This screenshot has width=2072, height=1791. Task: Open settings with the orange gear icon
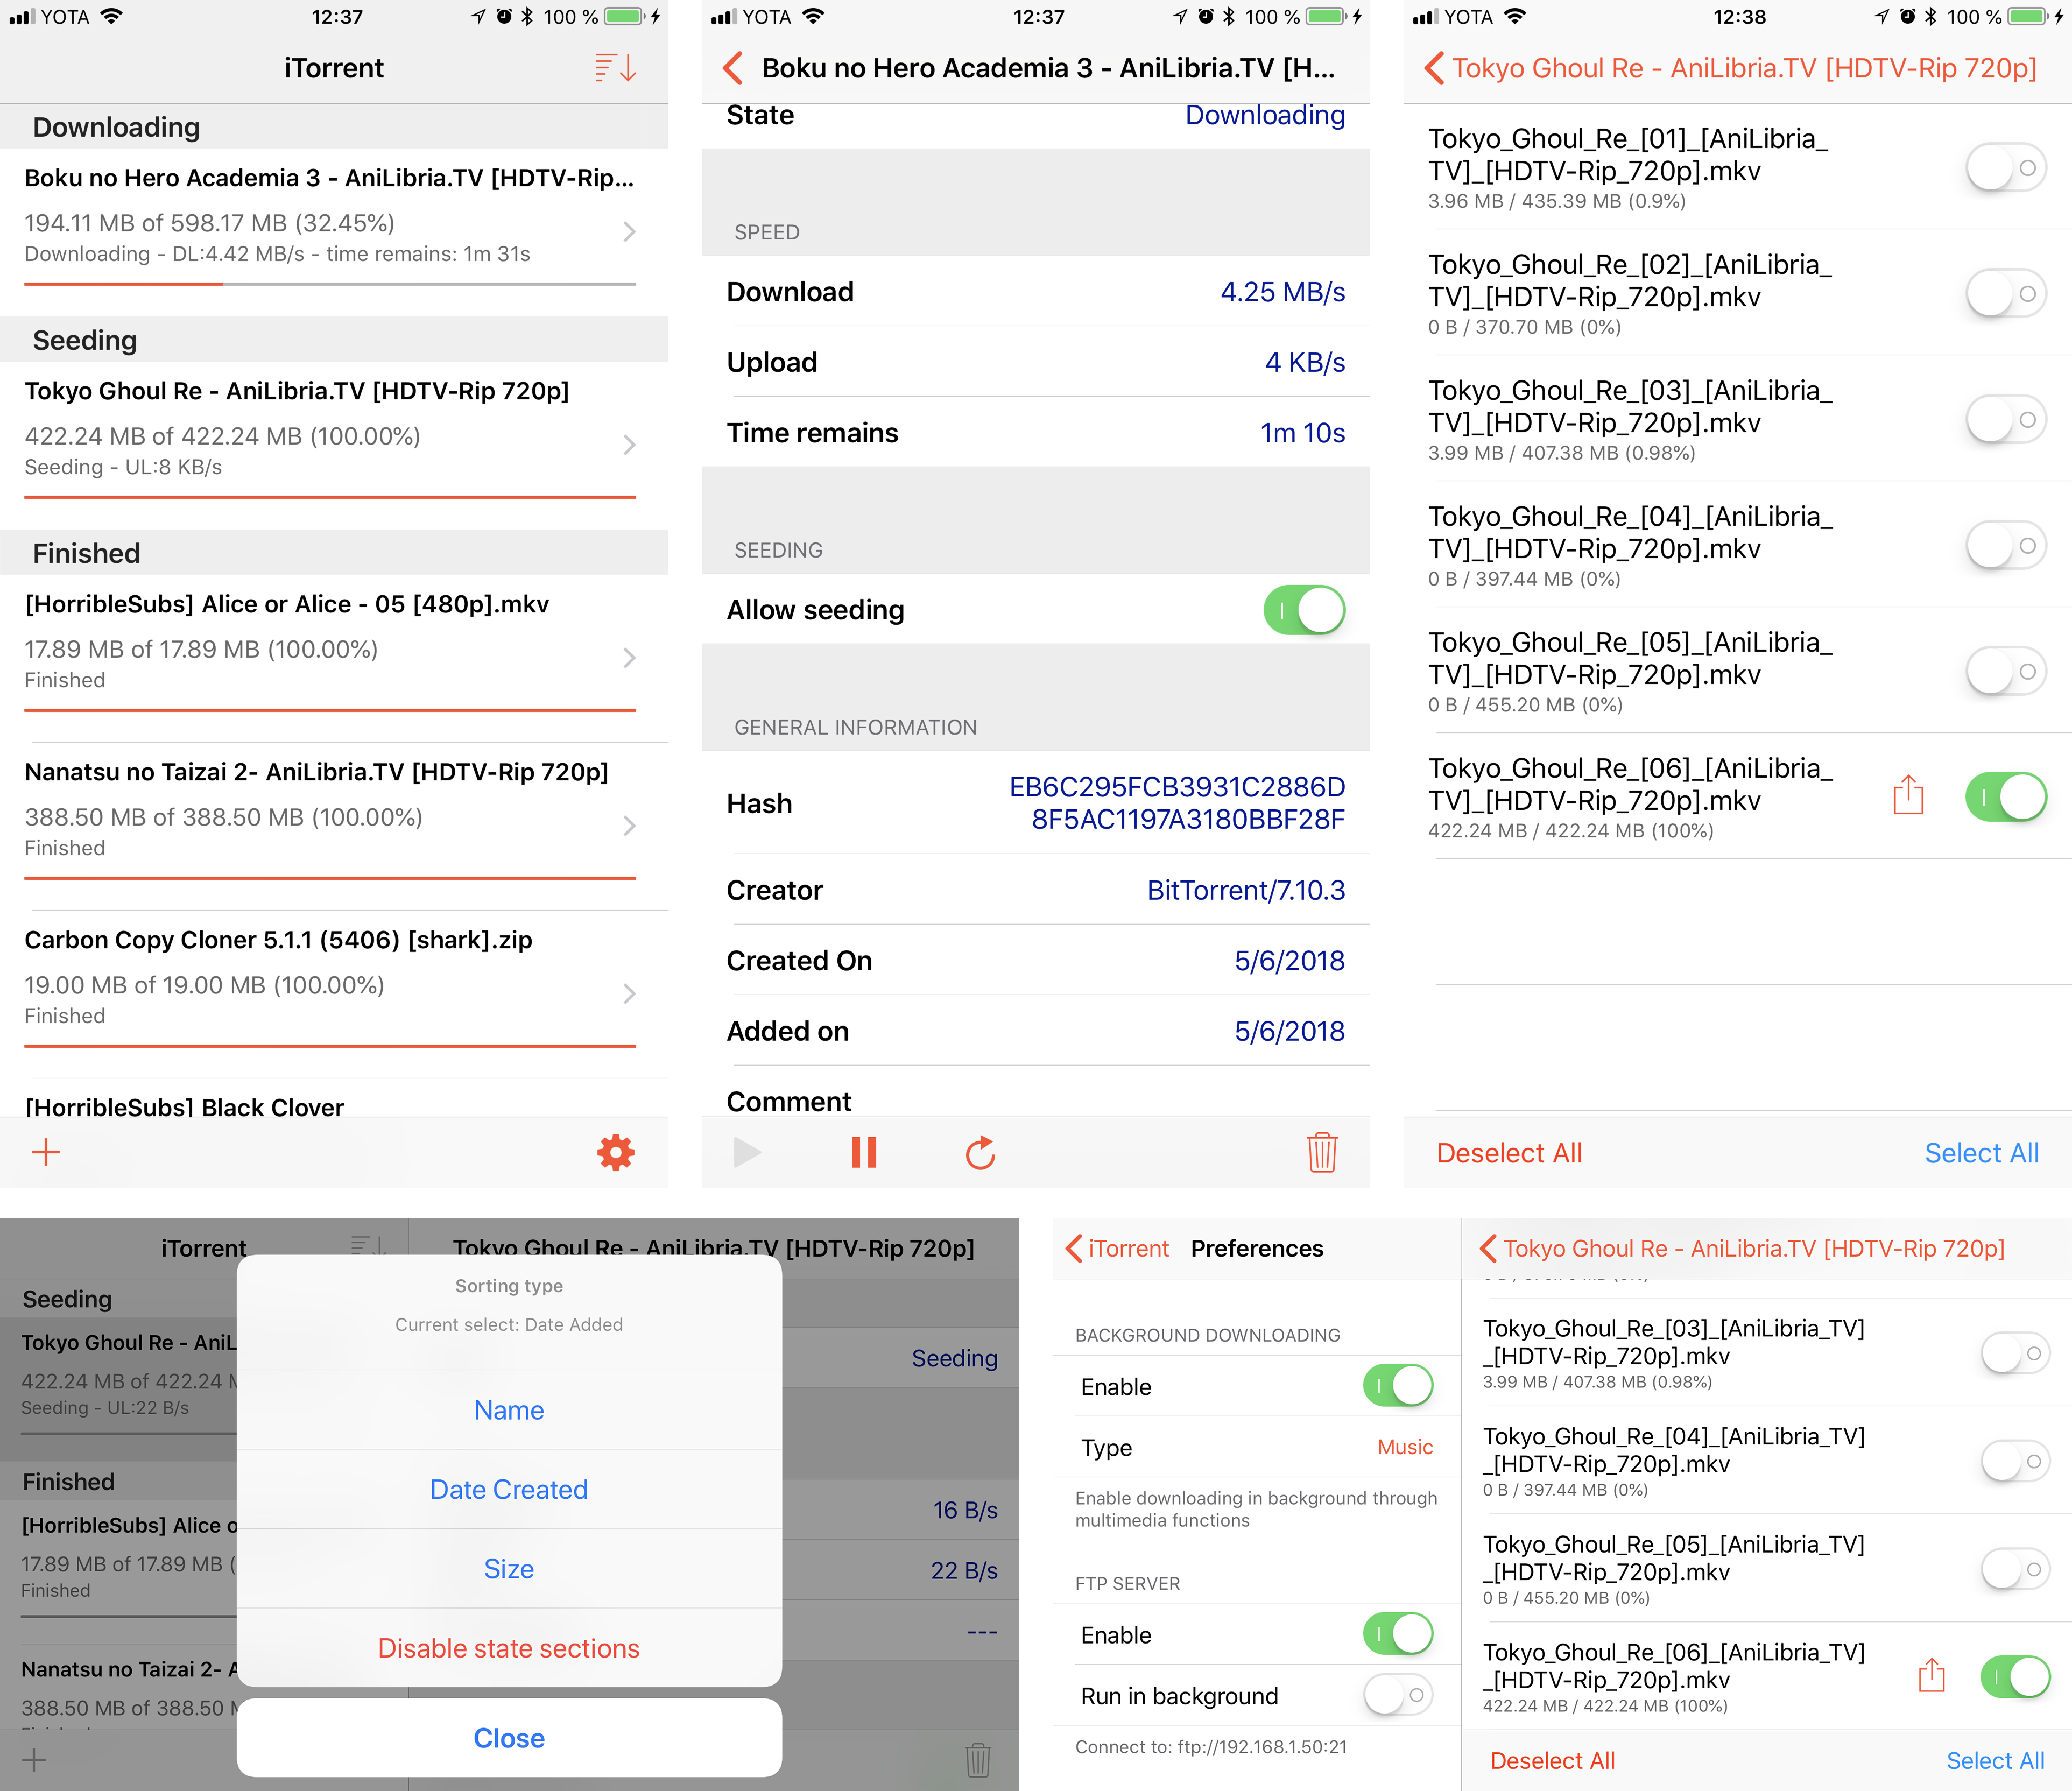coord(616,1152)
